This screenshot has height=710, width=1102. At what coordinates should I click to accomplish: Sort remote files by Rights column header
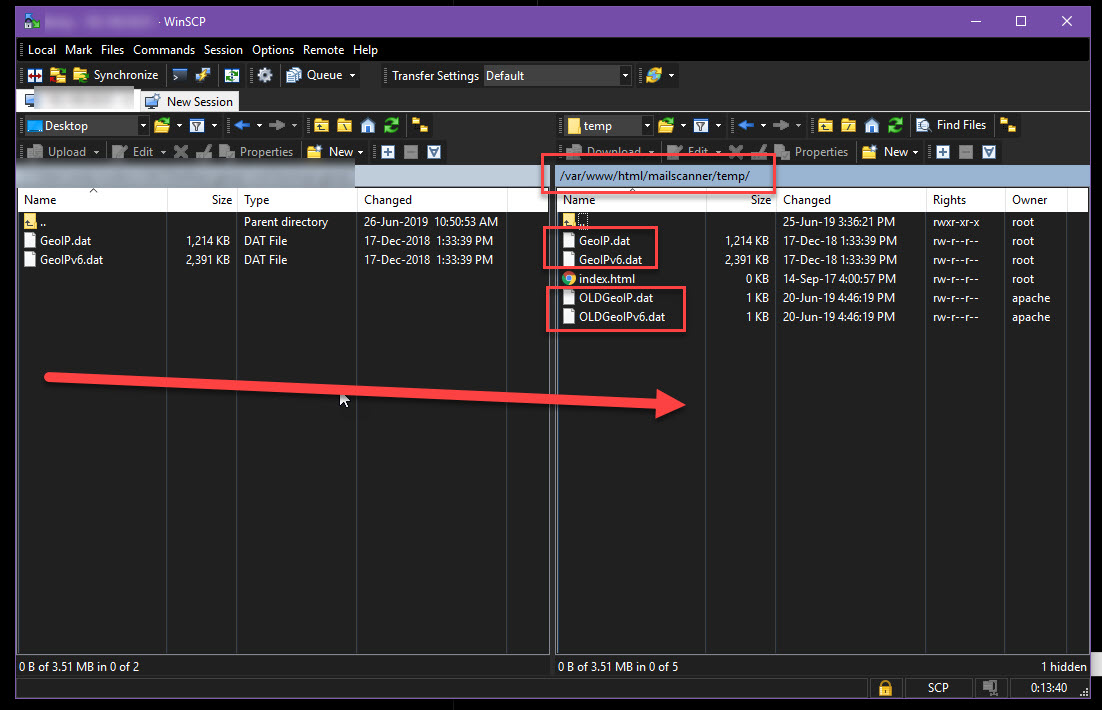coord(949,200)
